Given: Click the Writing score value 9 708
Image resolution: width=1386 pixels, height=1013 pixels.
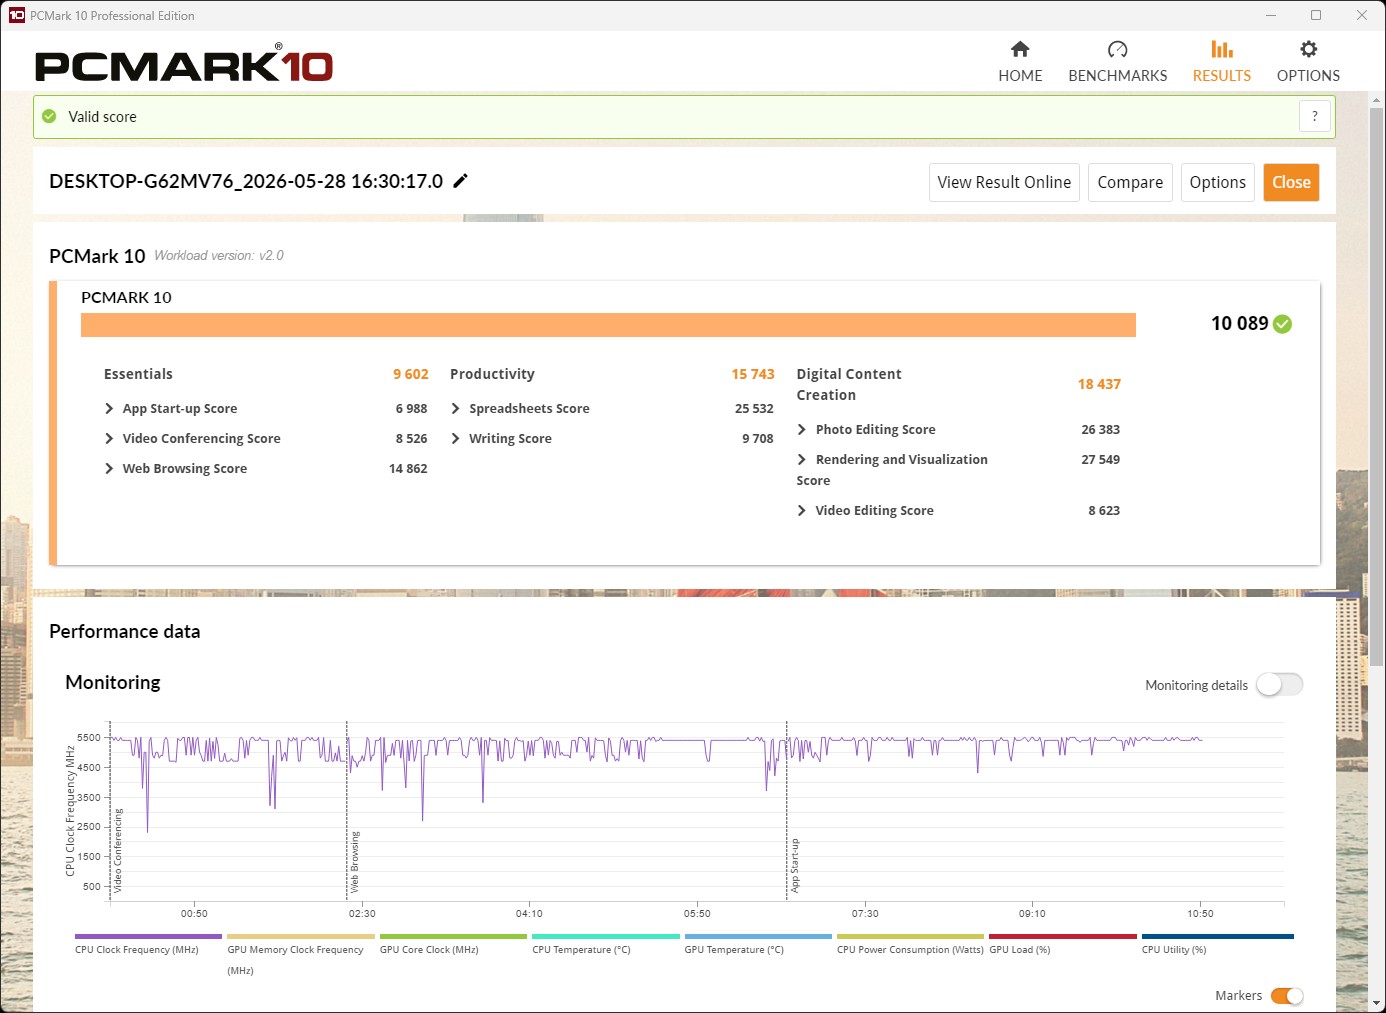Looking at the screenshot, I should coord(758,438).
